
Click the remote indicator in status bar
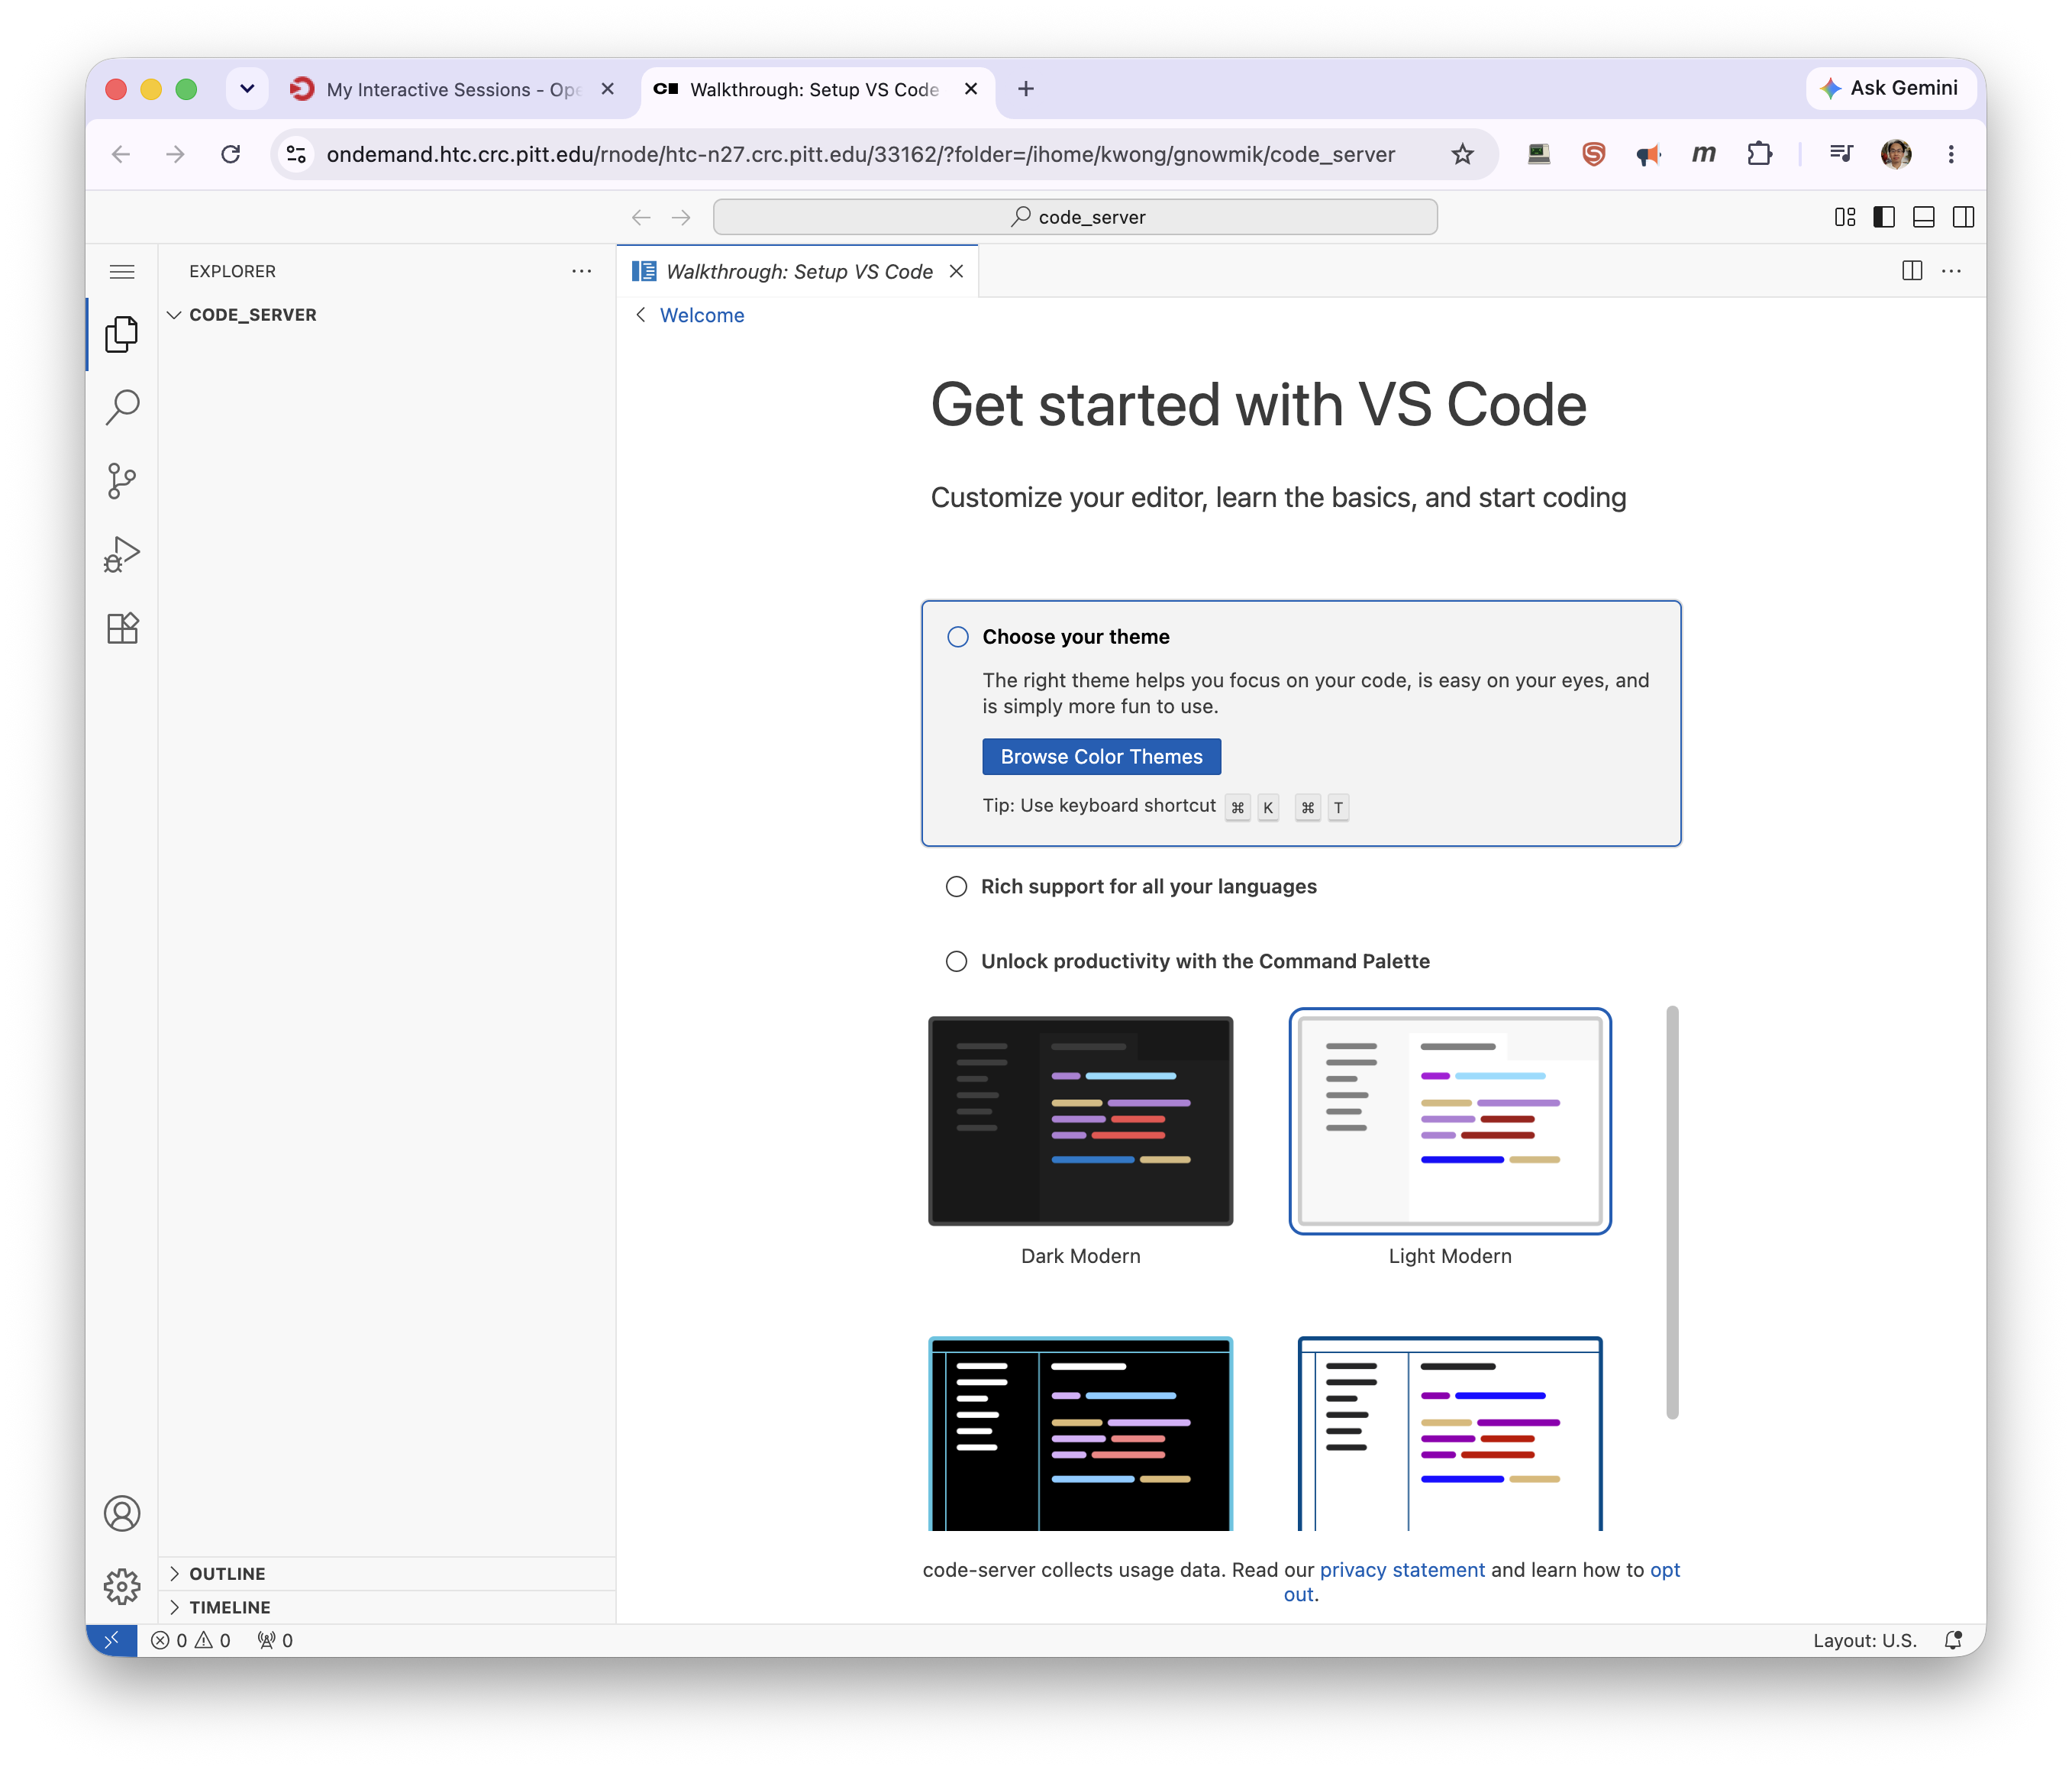[x=112, y=1640]
